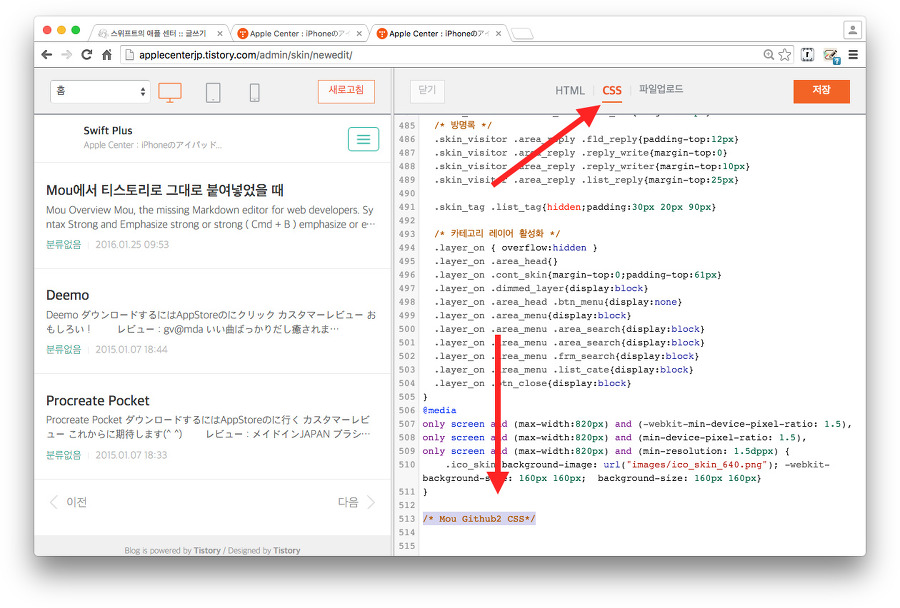The image size is (900, 608).
Task: Click the @media rule on line 506
Action: [439, 410]
